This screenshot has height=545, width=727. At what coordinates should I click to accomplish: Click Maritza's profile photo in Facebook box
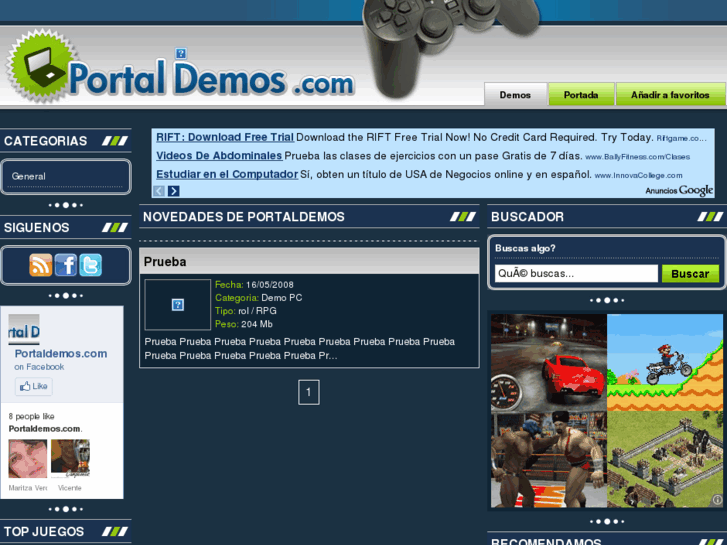tap(28, 459)
